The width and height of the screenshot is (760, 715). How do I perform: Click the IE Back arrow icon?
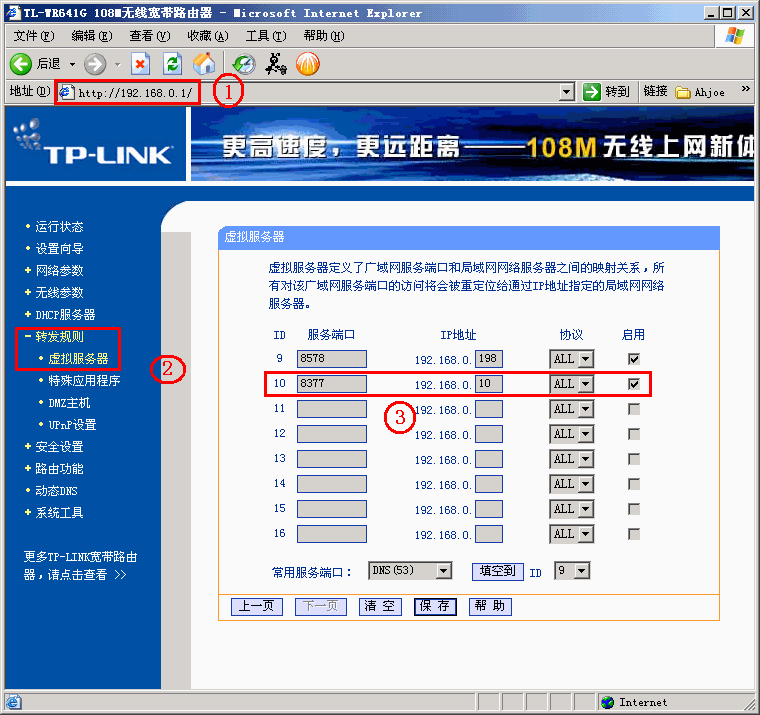21,64
